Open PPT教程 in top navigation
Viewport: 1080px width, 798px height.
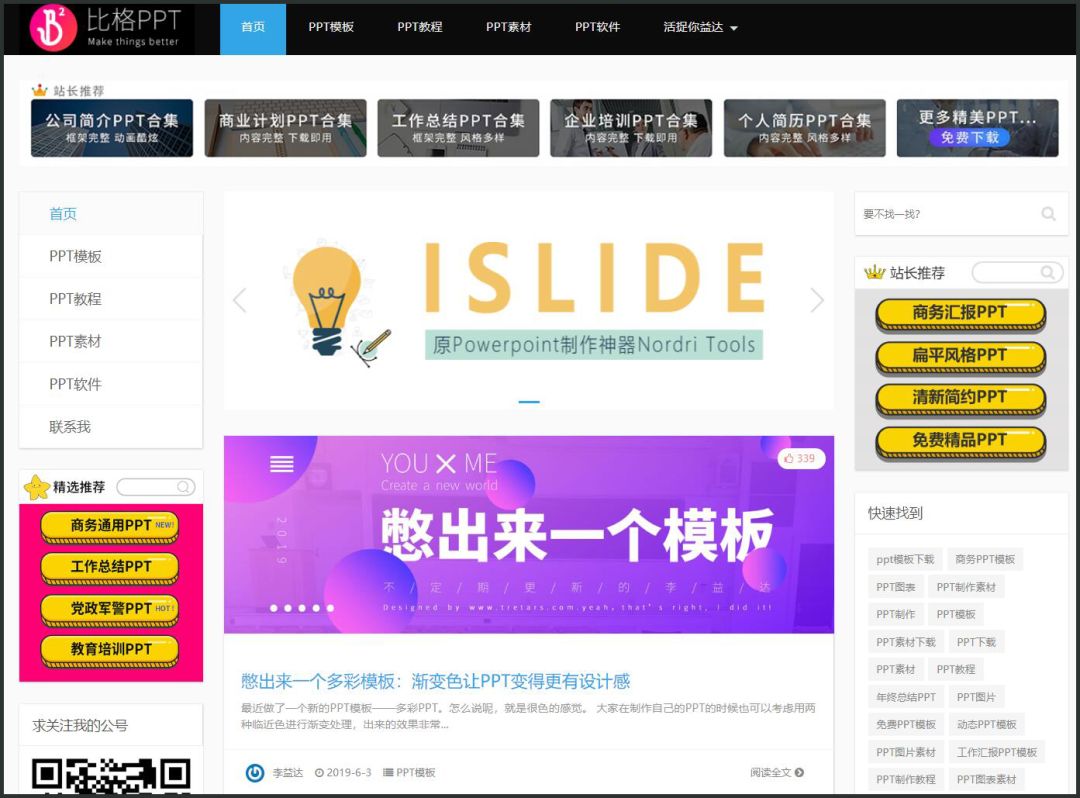pyautogui.click(x=419, y=28)
